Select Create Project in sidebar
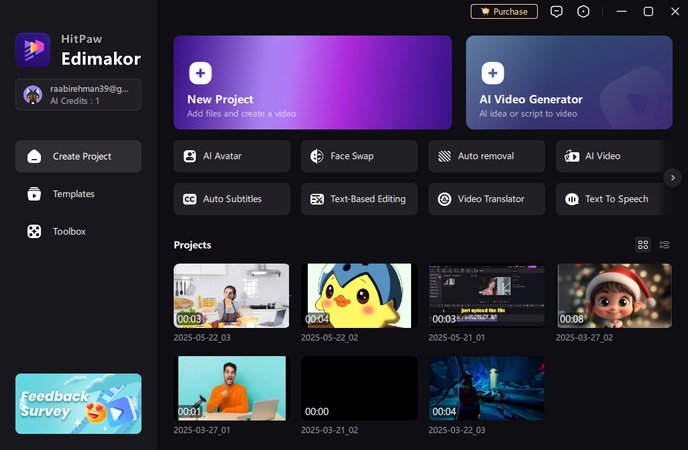Viewport: 688px width, 450px height. pos(78,156)
